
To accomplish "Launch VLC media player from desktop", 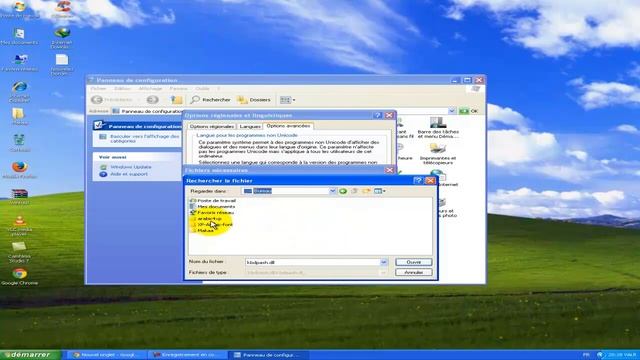I will [20, 226].
